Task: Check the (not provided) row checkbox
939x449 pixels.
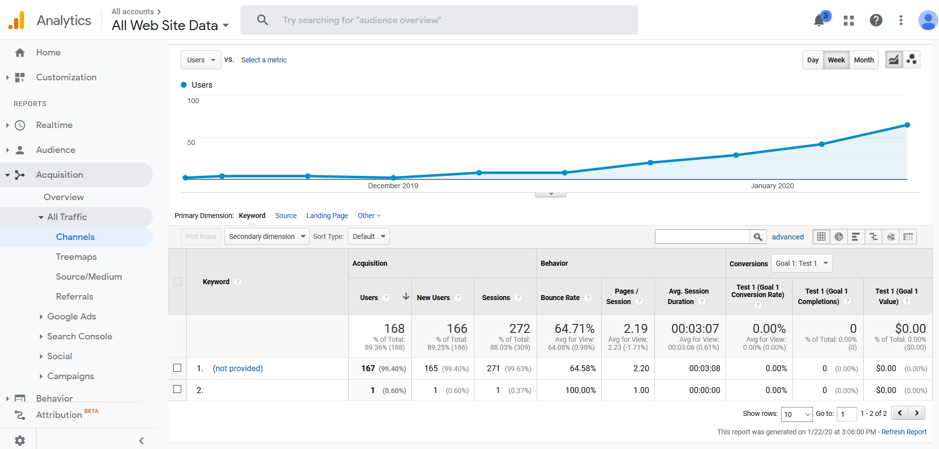Action: click(x=177, y=368)
